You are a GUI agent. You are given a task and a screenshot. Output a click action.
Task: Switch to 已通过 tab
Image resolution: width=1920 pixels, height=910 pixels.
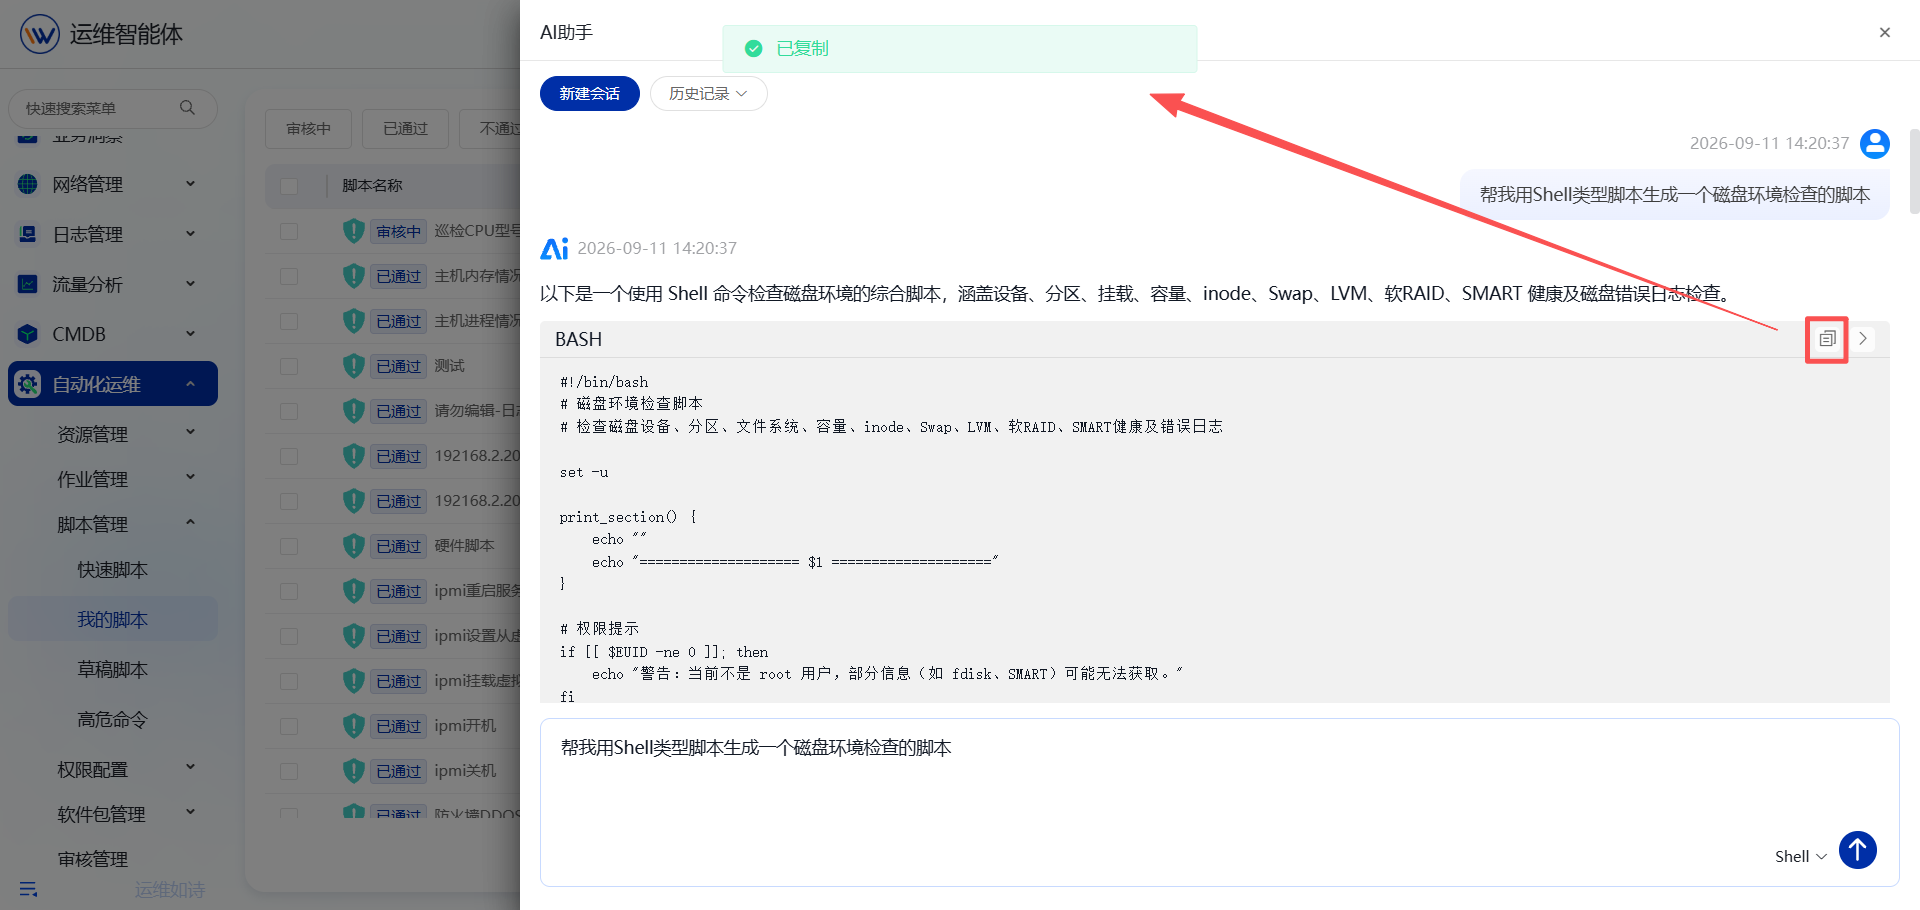click(x=405, y=128)
